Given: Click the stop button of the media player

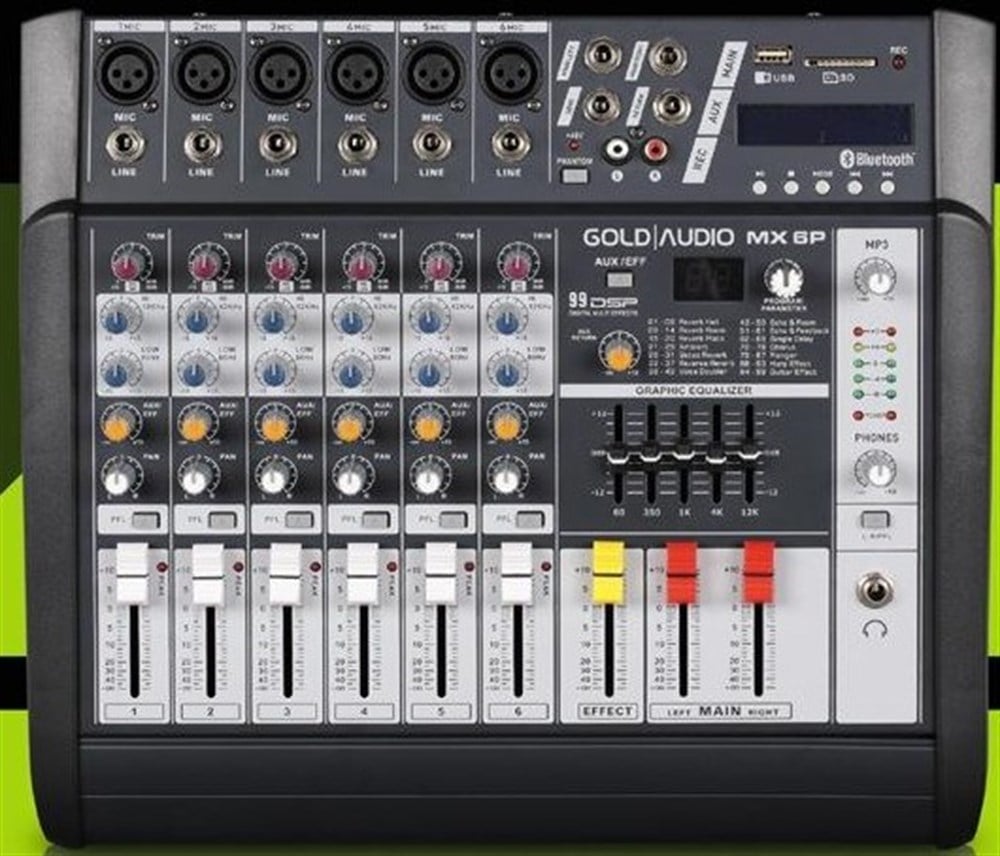Looking at the screenshot, I should click(x=791, y=188).
